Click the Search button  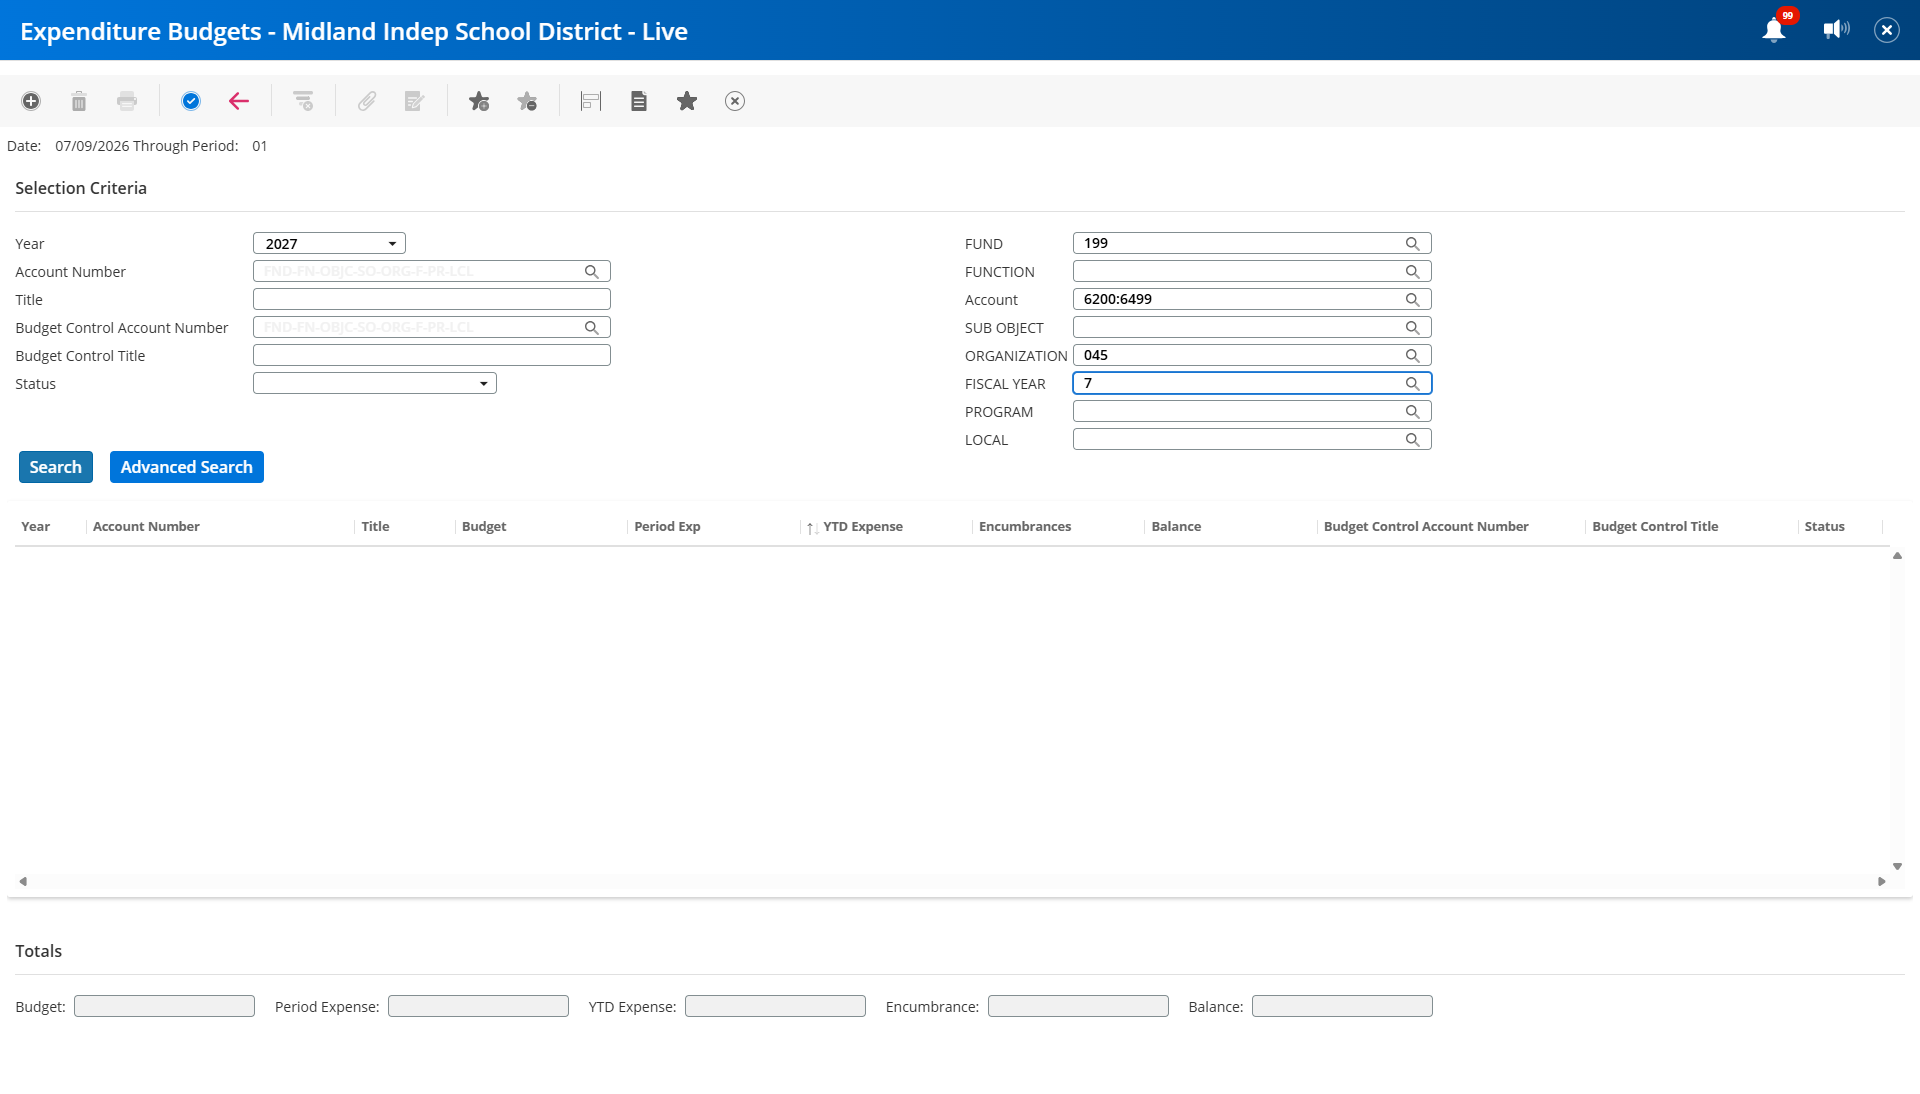point(56,467)
